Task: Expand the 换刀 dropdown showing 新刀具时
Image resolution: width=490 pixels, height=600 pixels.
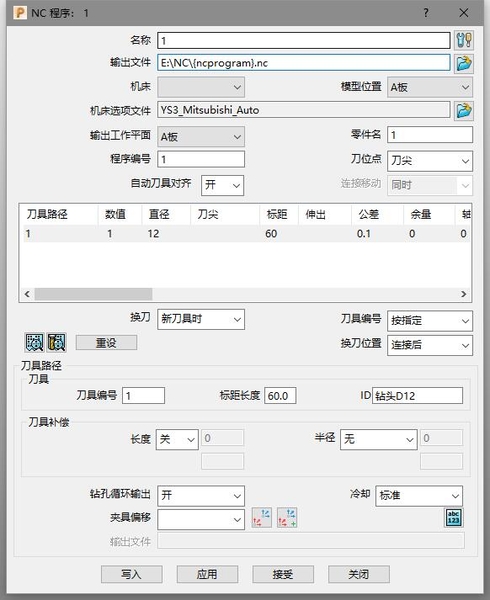Action: 201,319
